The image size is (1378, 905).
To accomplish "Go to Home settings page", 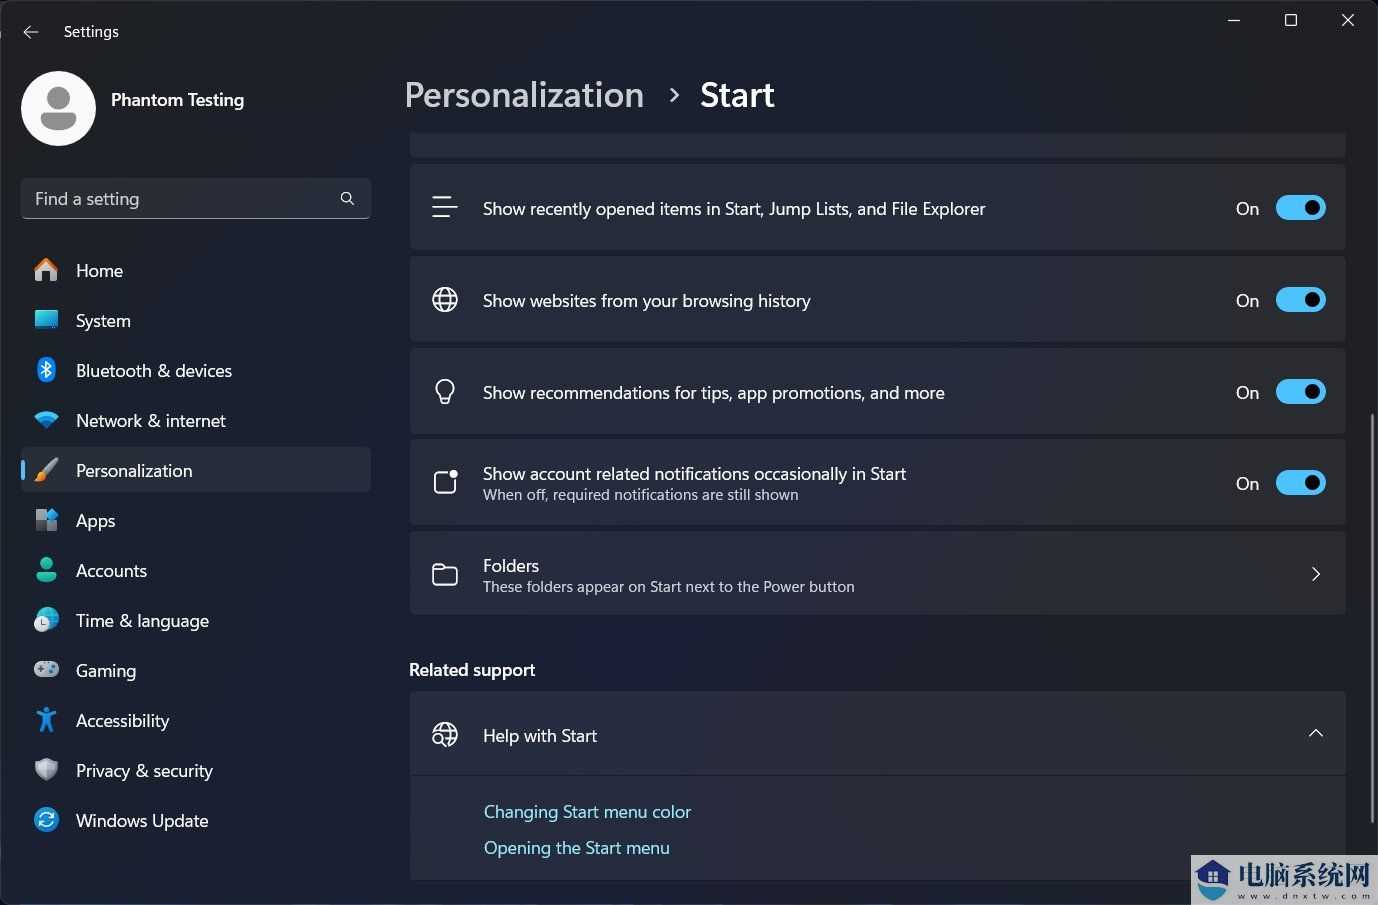I will (x=195, y=270).
